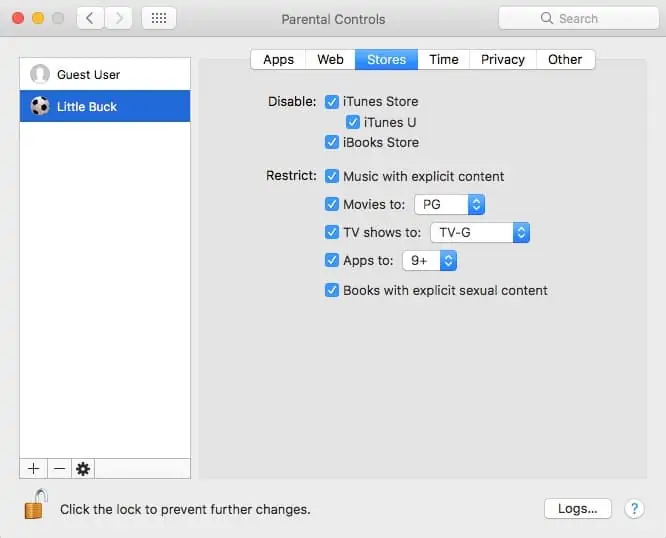
Task: Add a user with the plus button
Action: pos(34,468)
